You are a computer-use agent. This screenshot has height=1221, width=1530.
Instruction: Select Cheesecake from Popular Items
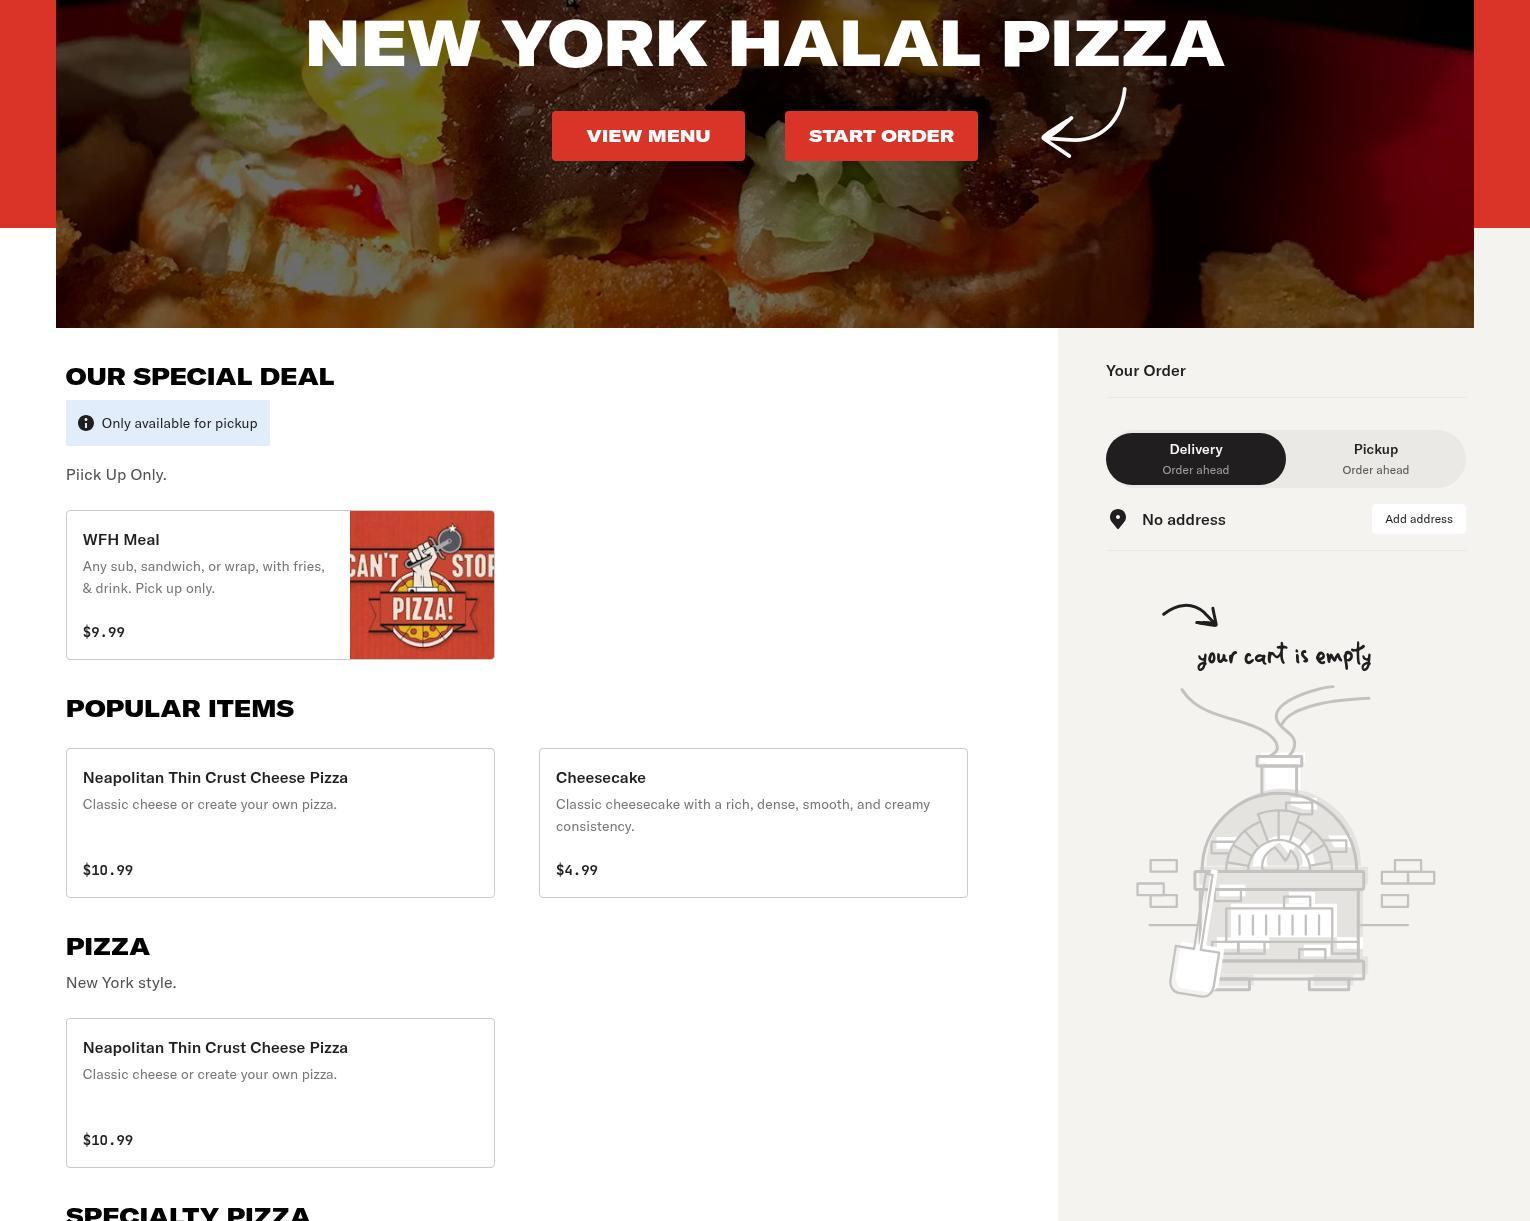pos(753,823)
